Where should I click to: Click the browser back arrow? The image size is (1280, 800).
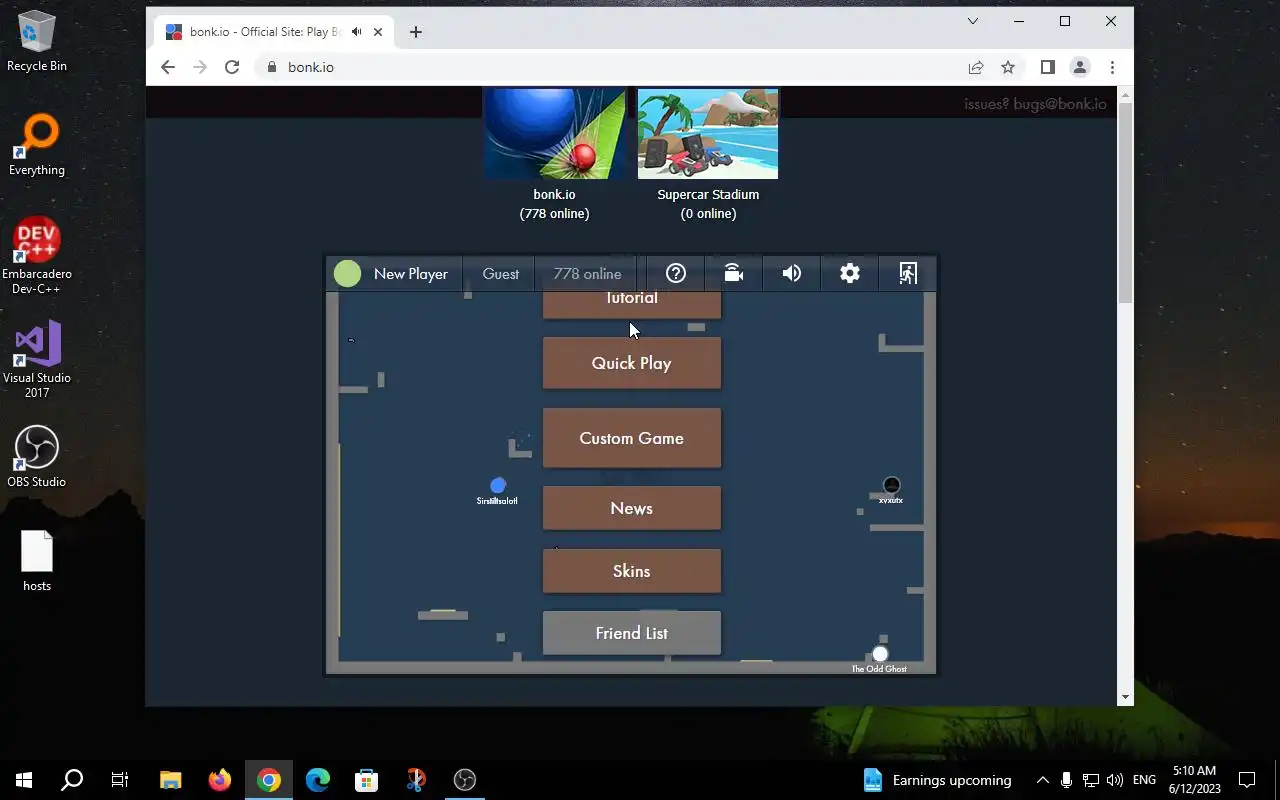[168, 67]
